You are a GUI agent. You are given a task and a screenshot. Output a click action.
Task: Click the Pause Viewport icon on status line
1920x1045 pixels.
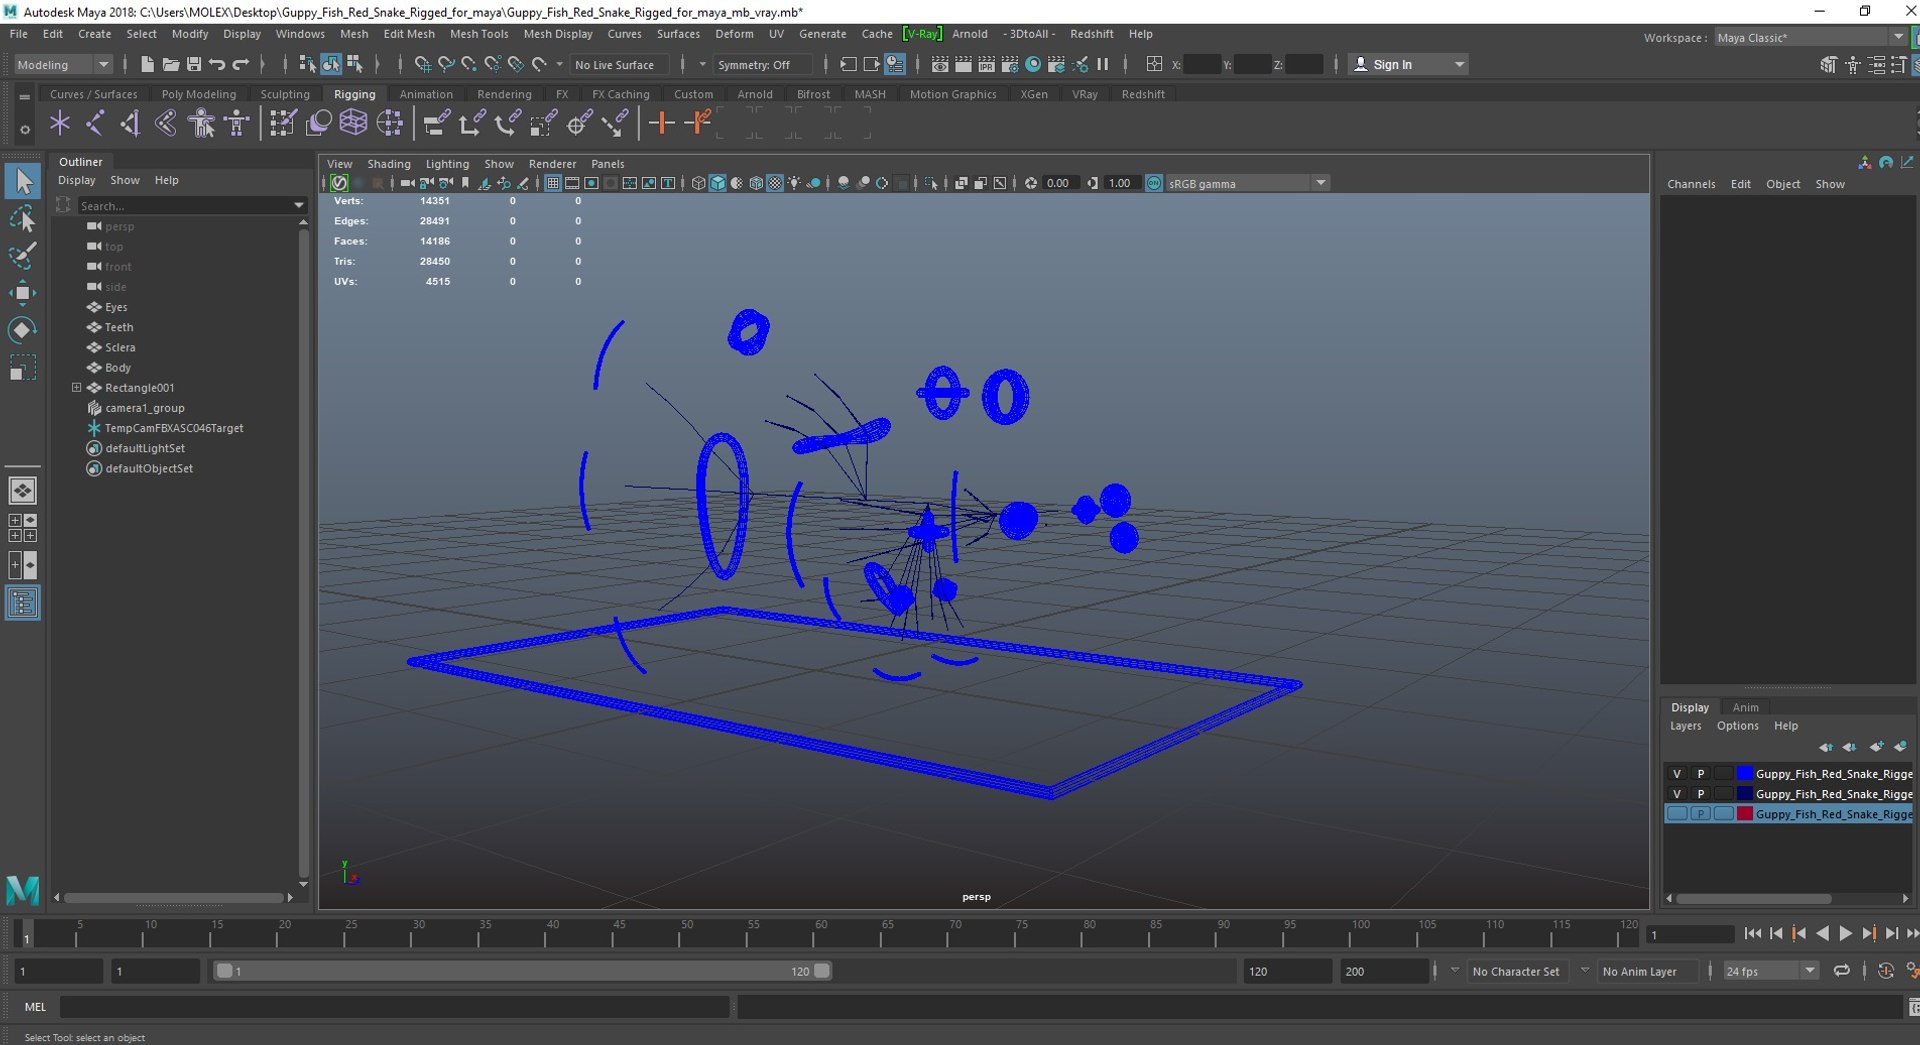click(1103, 64)
